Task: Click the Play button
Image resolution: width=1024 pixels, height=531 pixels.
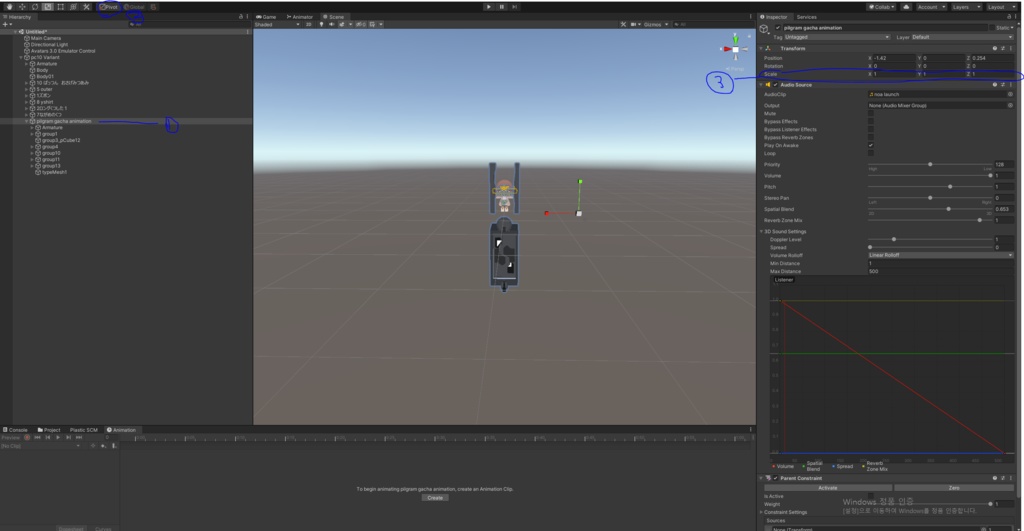Action: coord(488,7)
